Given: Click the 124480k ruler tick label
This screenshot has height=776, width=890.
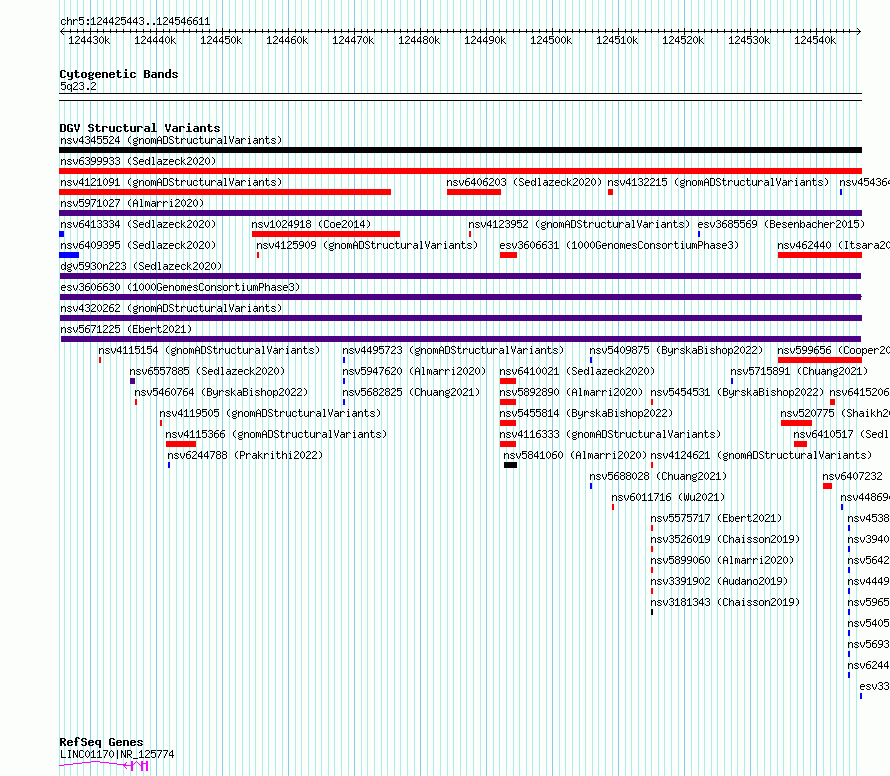Looking at the screenshot, I should coord(419,40).
